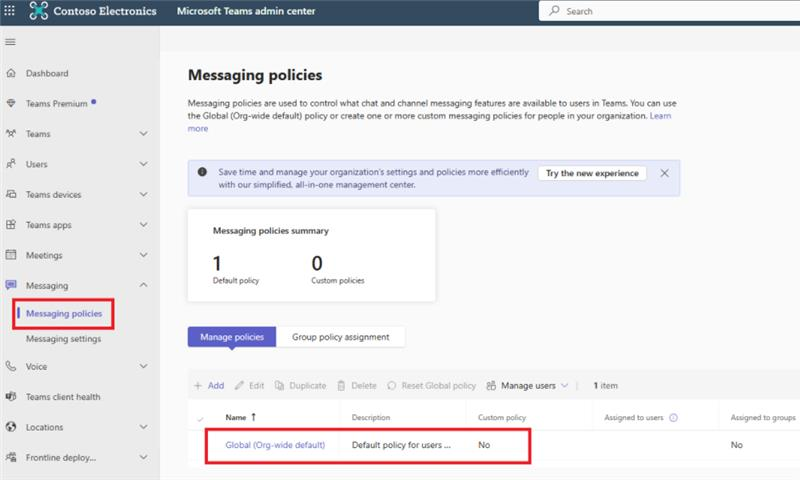Click the Teams devices icon
The height and width of the screenshot is (480, 800).
pos(11,194)
